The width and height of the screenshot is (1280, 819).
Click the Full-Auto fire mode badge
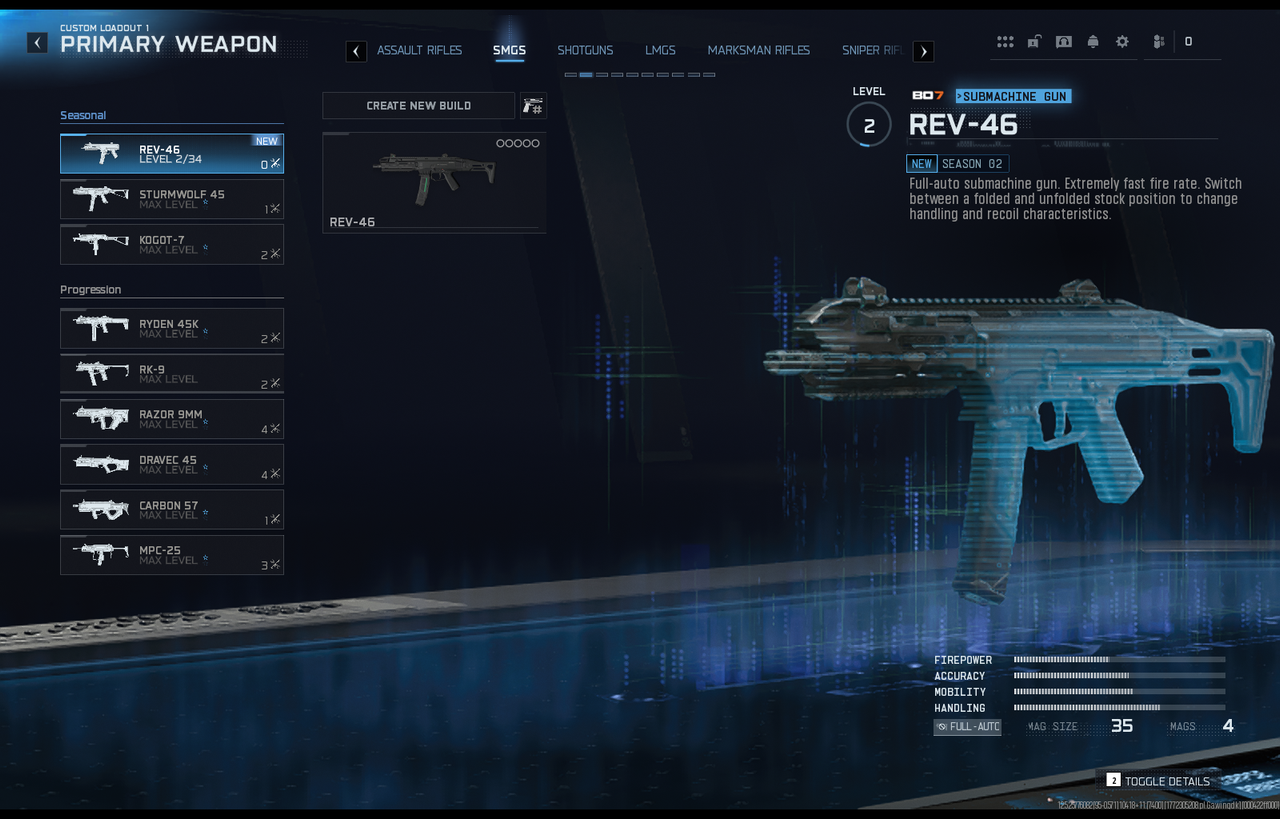point(967,727)
